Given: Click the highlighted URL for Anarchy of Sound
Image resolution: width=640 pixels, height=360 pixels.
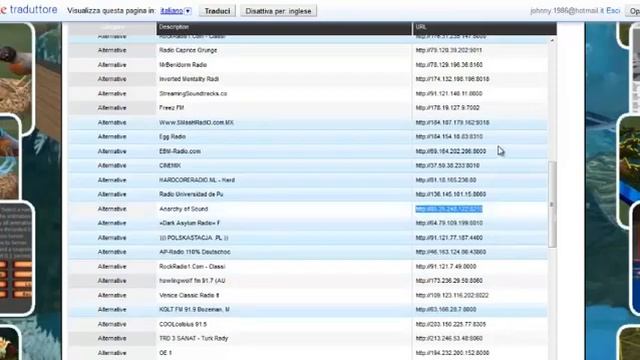Looking at the screenshot, I should pyautogui.click(x=449, y=209).
